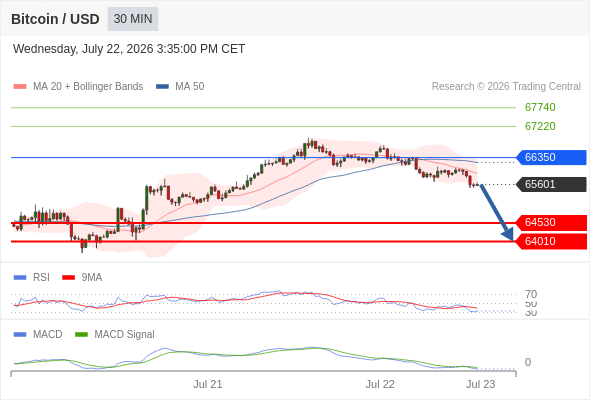This screenshot has width=590, height=400.
Task: Click the Bitcoin / USD title
Action: [55, 19]
